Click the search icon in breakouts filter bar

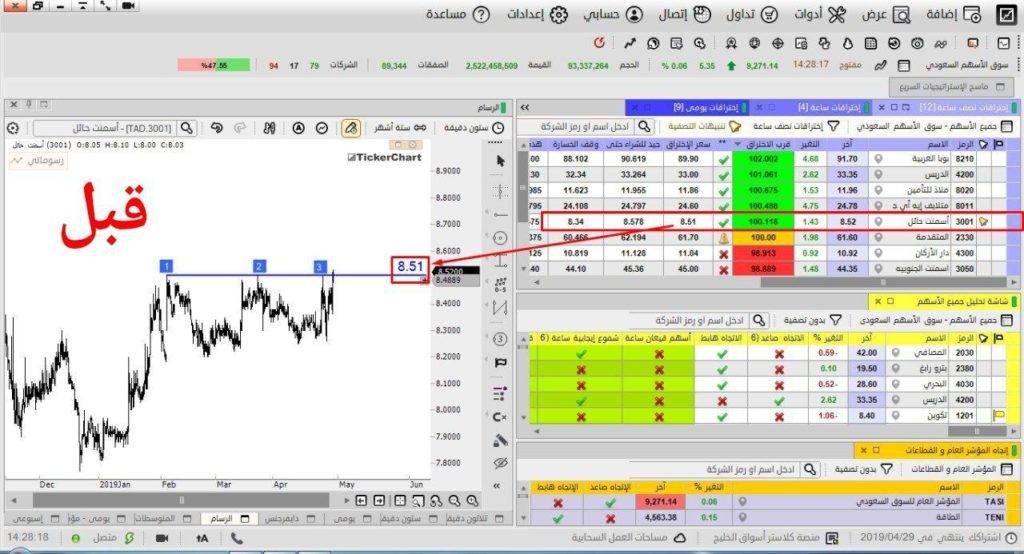point(644,127)
